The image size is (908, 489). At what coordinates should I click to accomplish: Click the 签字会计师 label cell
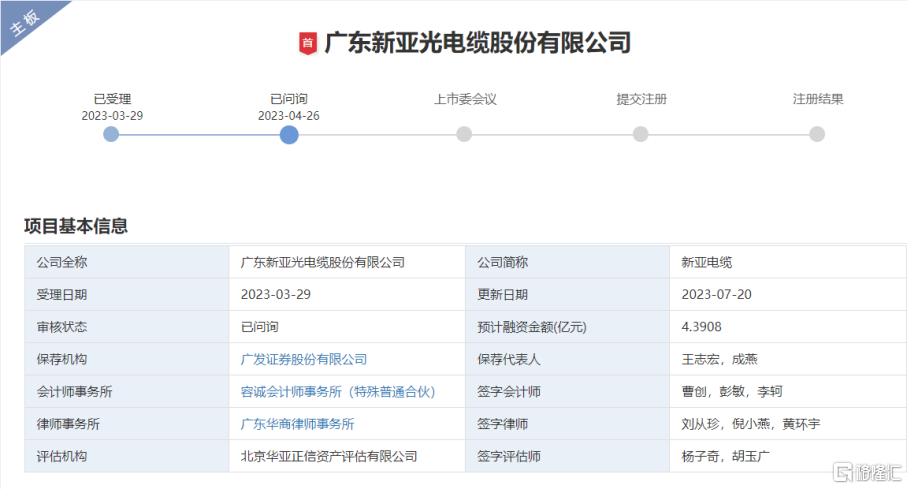[x=568, y=392]
